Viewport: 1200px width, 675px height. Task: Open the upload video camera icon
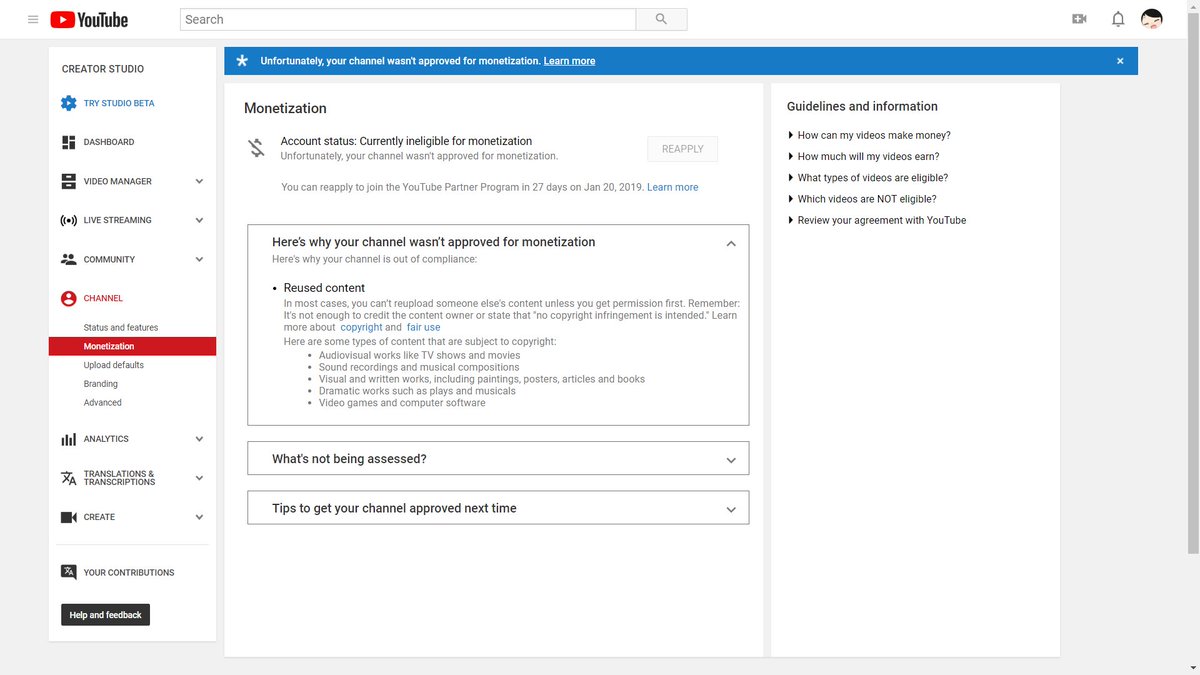pyautogui.click(x=1079, y=19)
